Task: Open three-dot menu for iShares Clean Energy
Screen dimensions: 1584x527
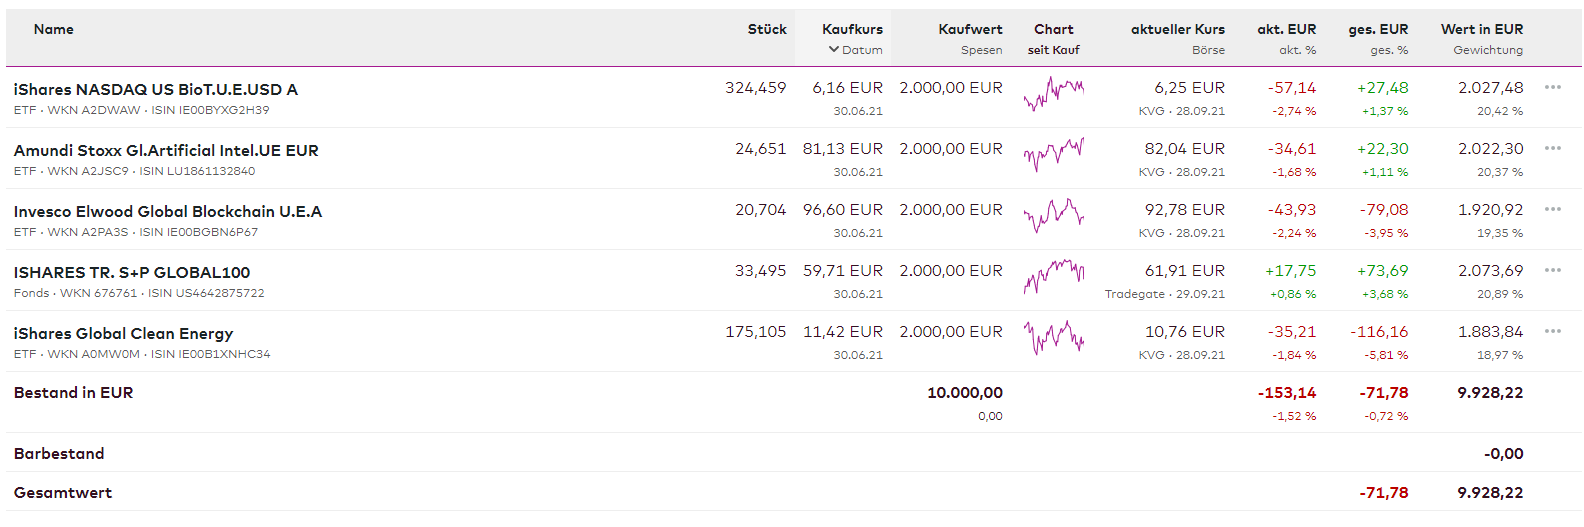Action: coord(1552,332)
